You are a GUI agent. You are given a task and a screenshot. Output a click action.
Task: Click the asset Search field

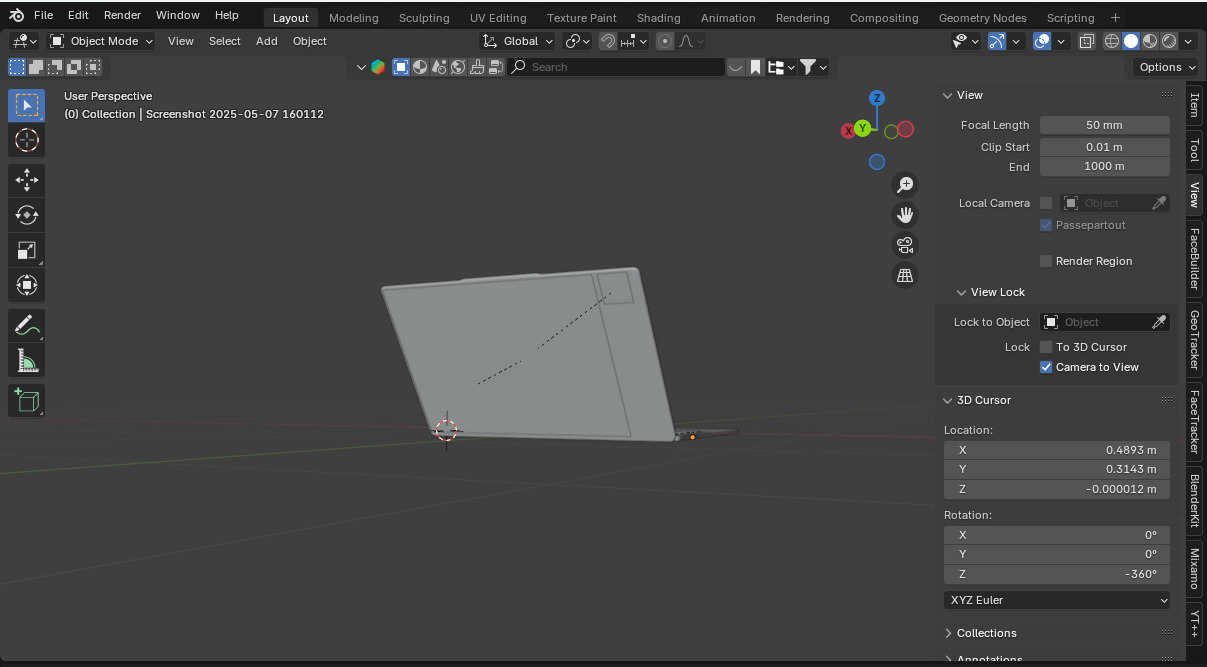tap(617, 67)
